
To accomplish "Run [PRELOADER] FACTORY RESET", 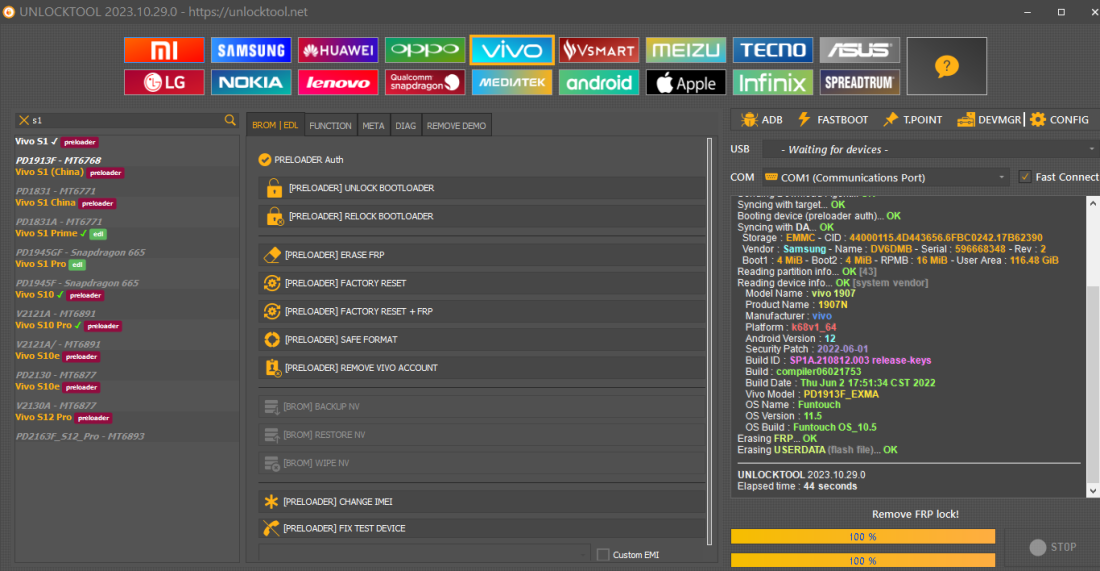I will [x=482, y=283].
